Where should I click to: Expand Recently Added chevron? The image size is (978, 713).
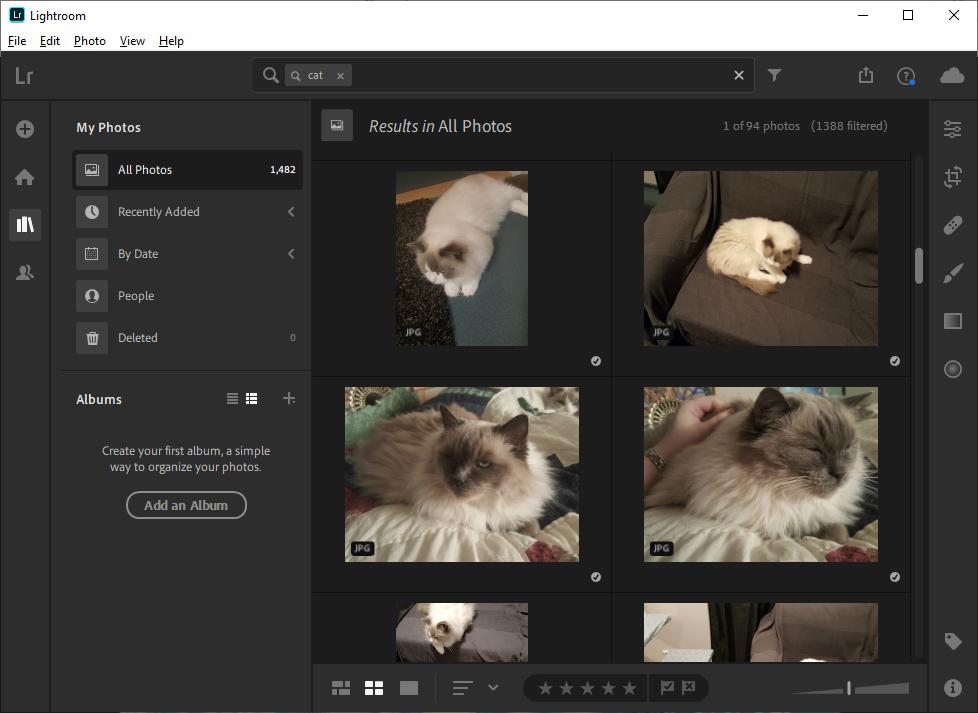[x=291, y=211]
